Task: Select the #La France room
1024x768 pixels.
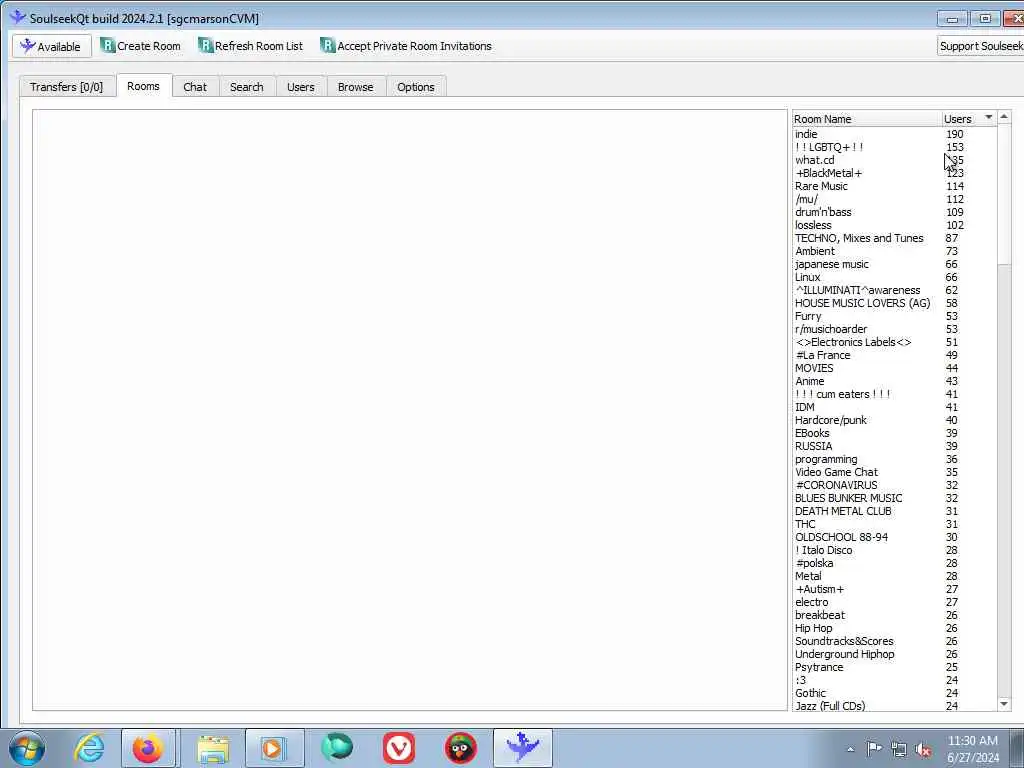Action: (x=893, y=355)
